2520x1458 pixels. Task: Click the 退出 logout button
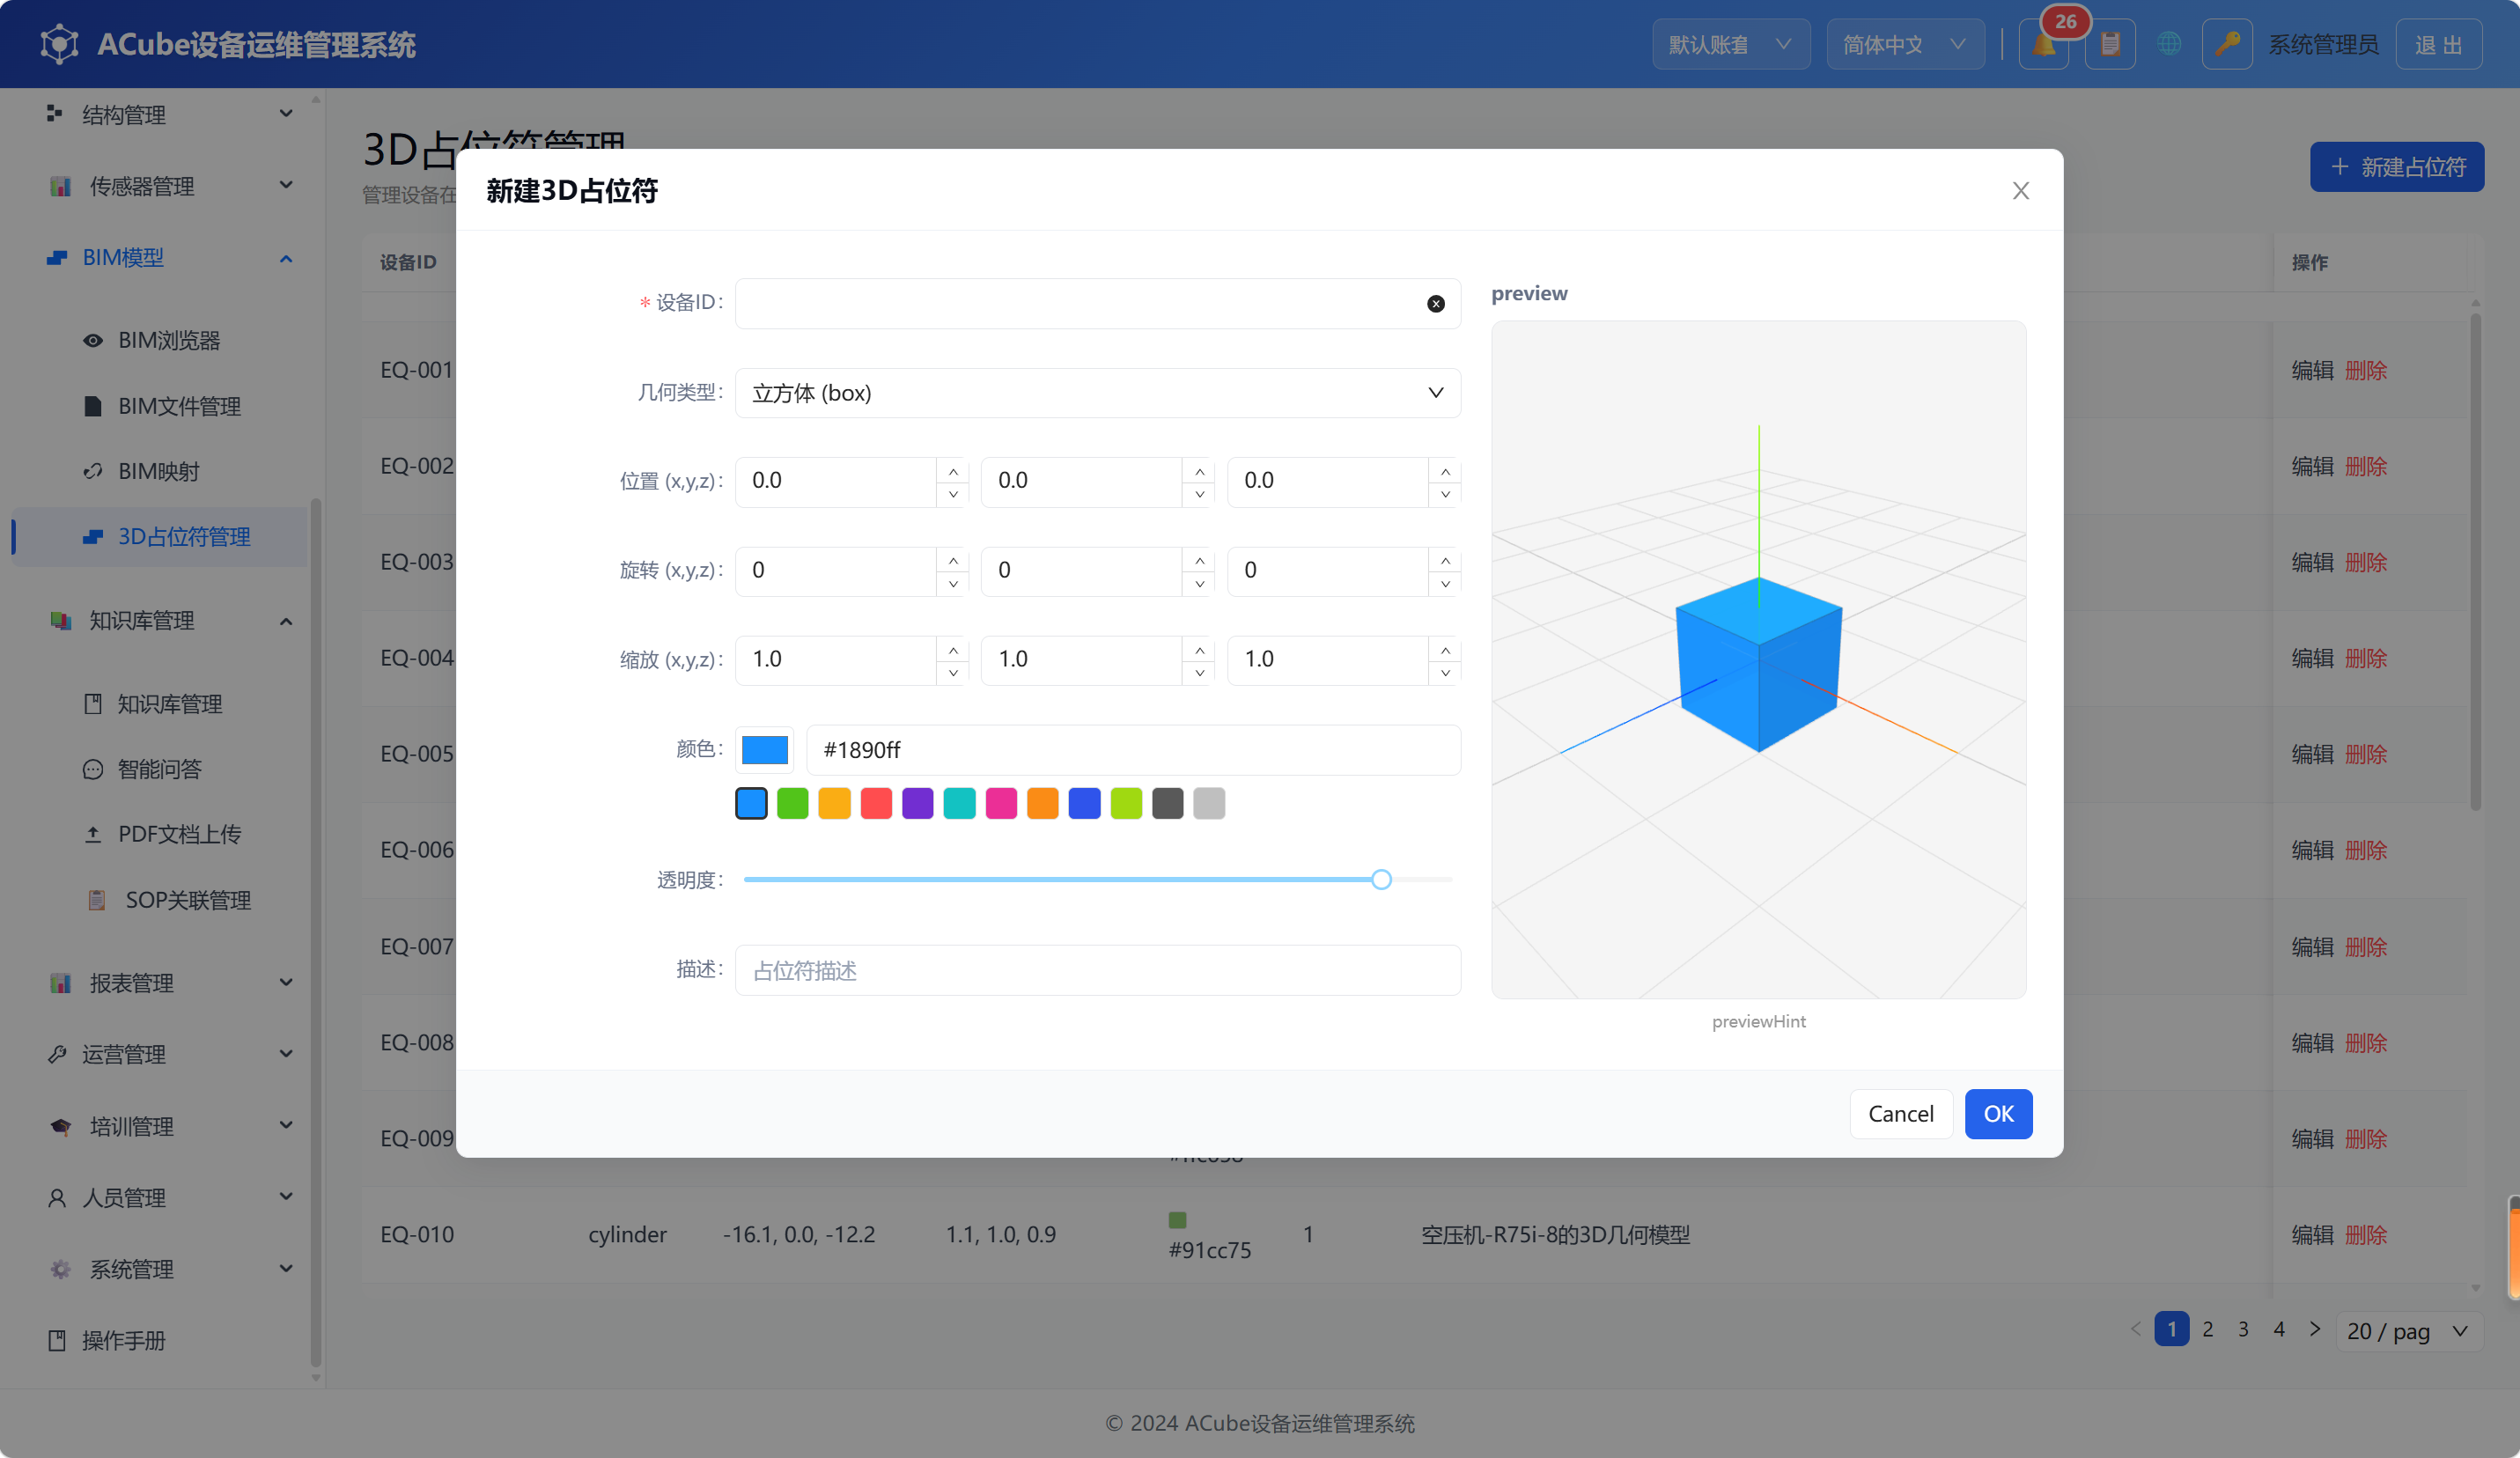click(x=2438, y=44)
